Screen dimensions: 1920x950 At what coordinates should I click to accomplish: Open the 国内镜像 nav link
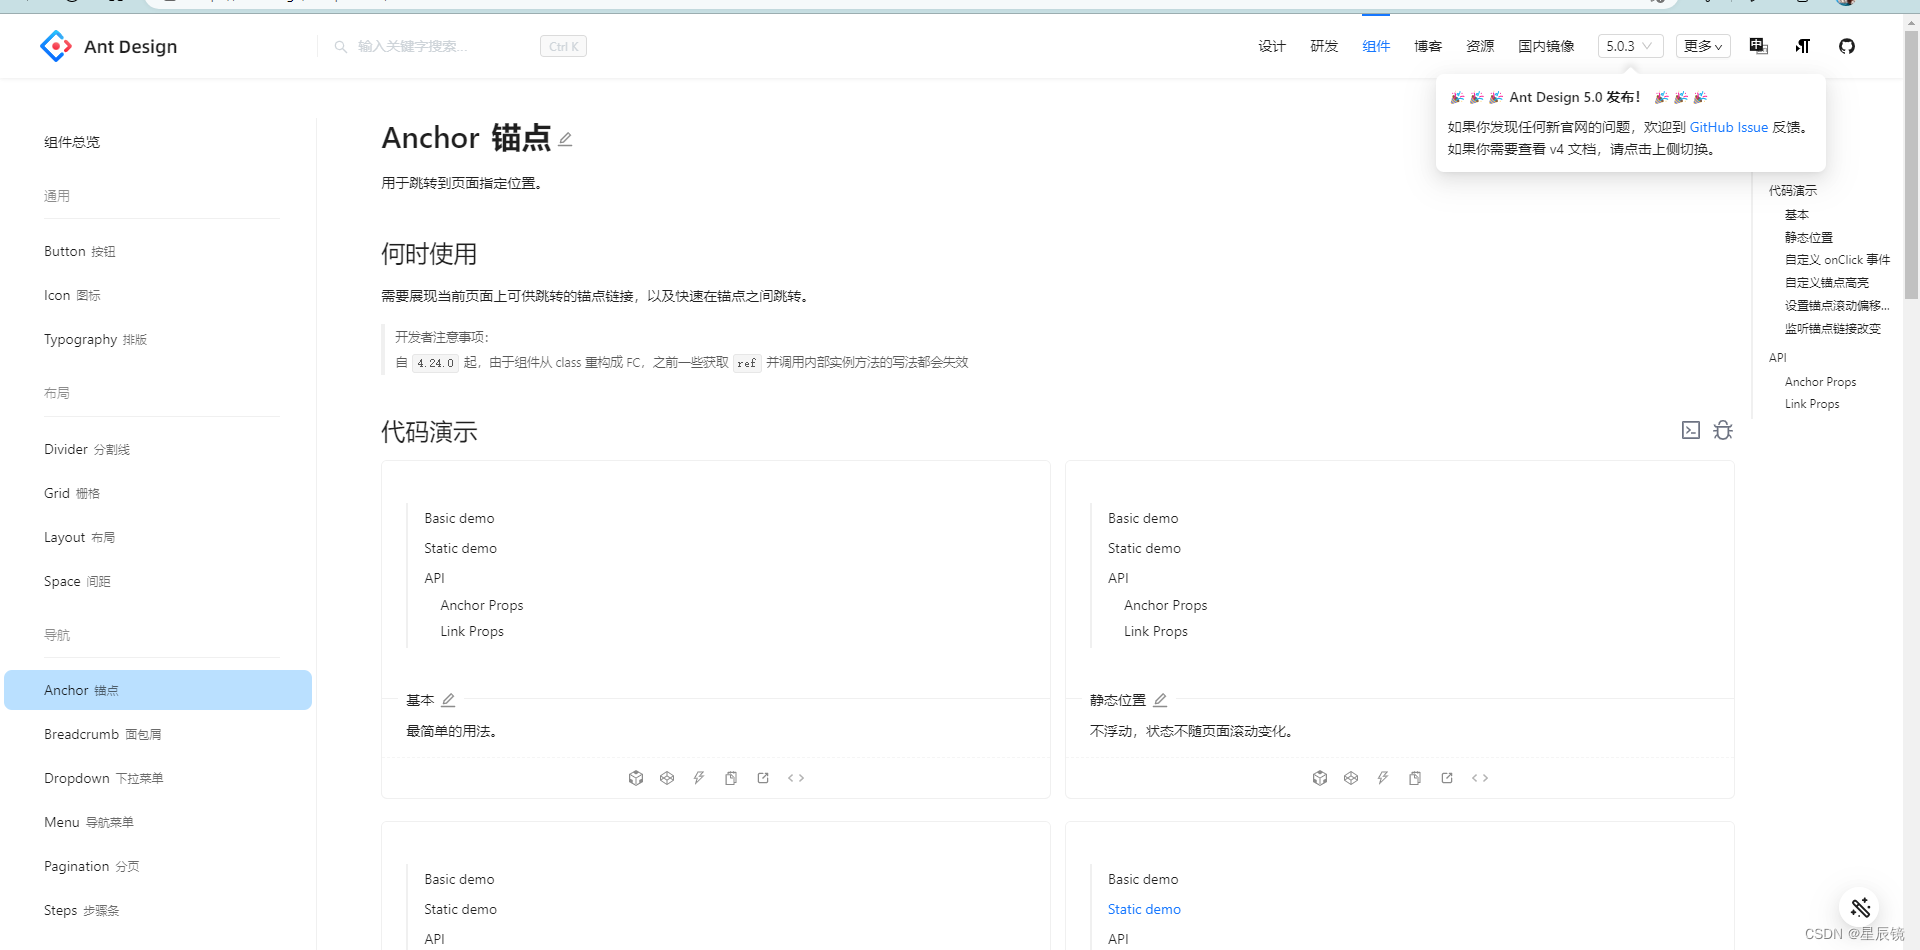(1546, 46)
